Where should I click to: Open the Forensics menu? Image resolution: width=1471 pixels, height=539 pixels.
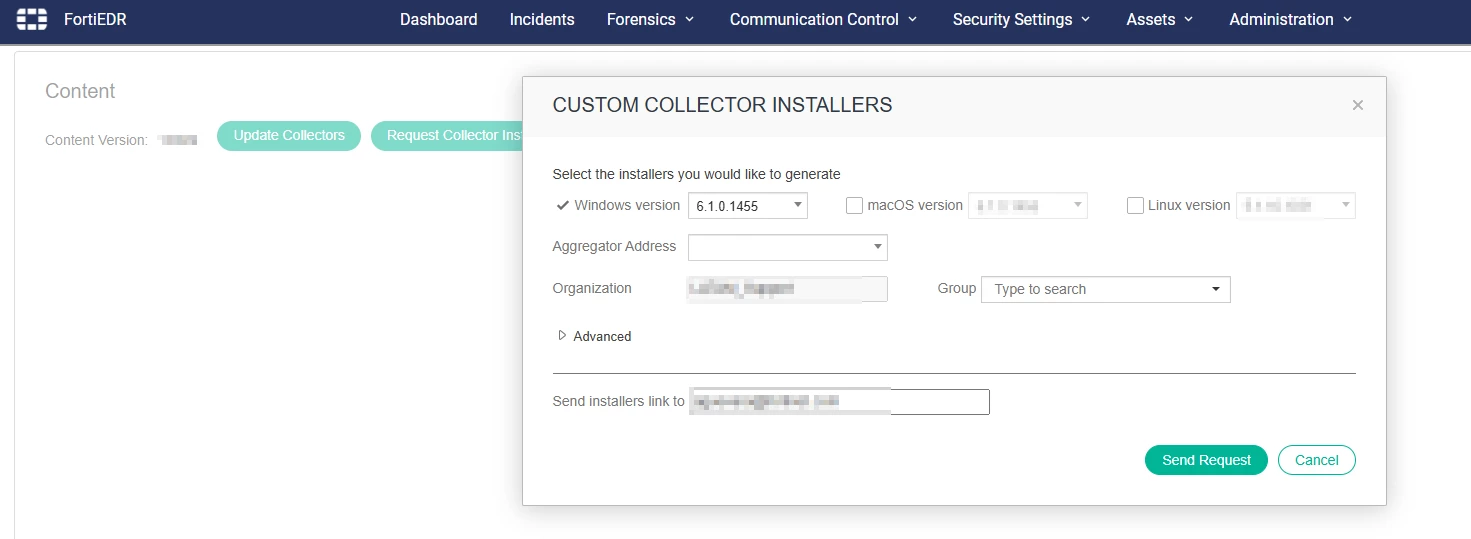click(x=650, y=19)
